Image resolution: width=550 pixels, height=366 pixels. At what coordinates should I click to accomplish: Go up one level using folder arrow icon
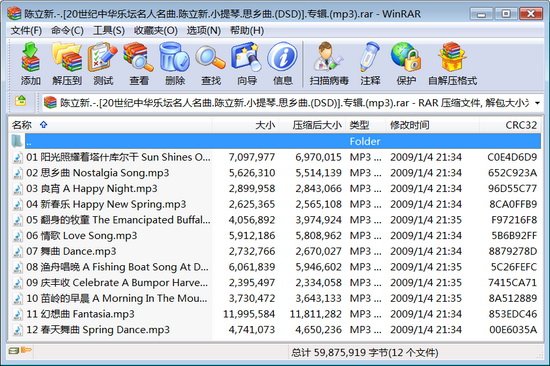[x=21, y=101]
